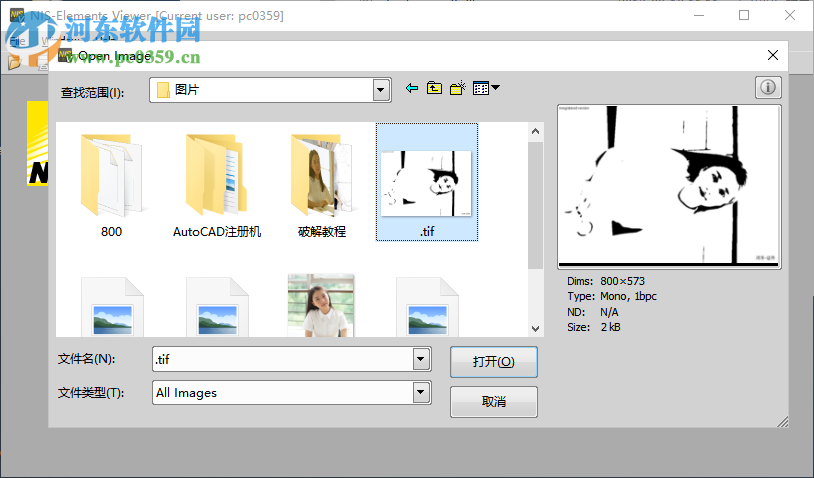Screen dimensions: 814x478
Task: Expand the 文件类型 All Images dropdown
Action: click(x=421, y=392)
